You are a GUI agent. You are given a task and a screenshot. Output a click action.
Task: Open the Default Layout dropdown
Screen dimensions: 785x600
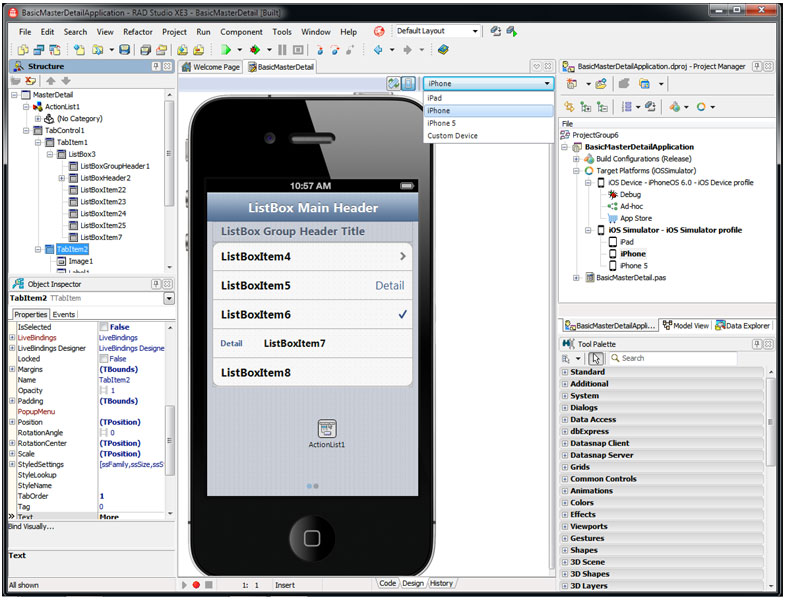(x=475, y=31)
